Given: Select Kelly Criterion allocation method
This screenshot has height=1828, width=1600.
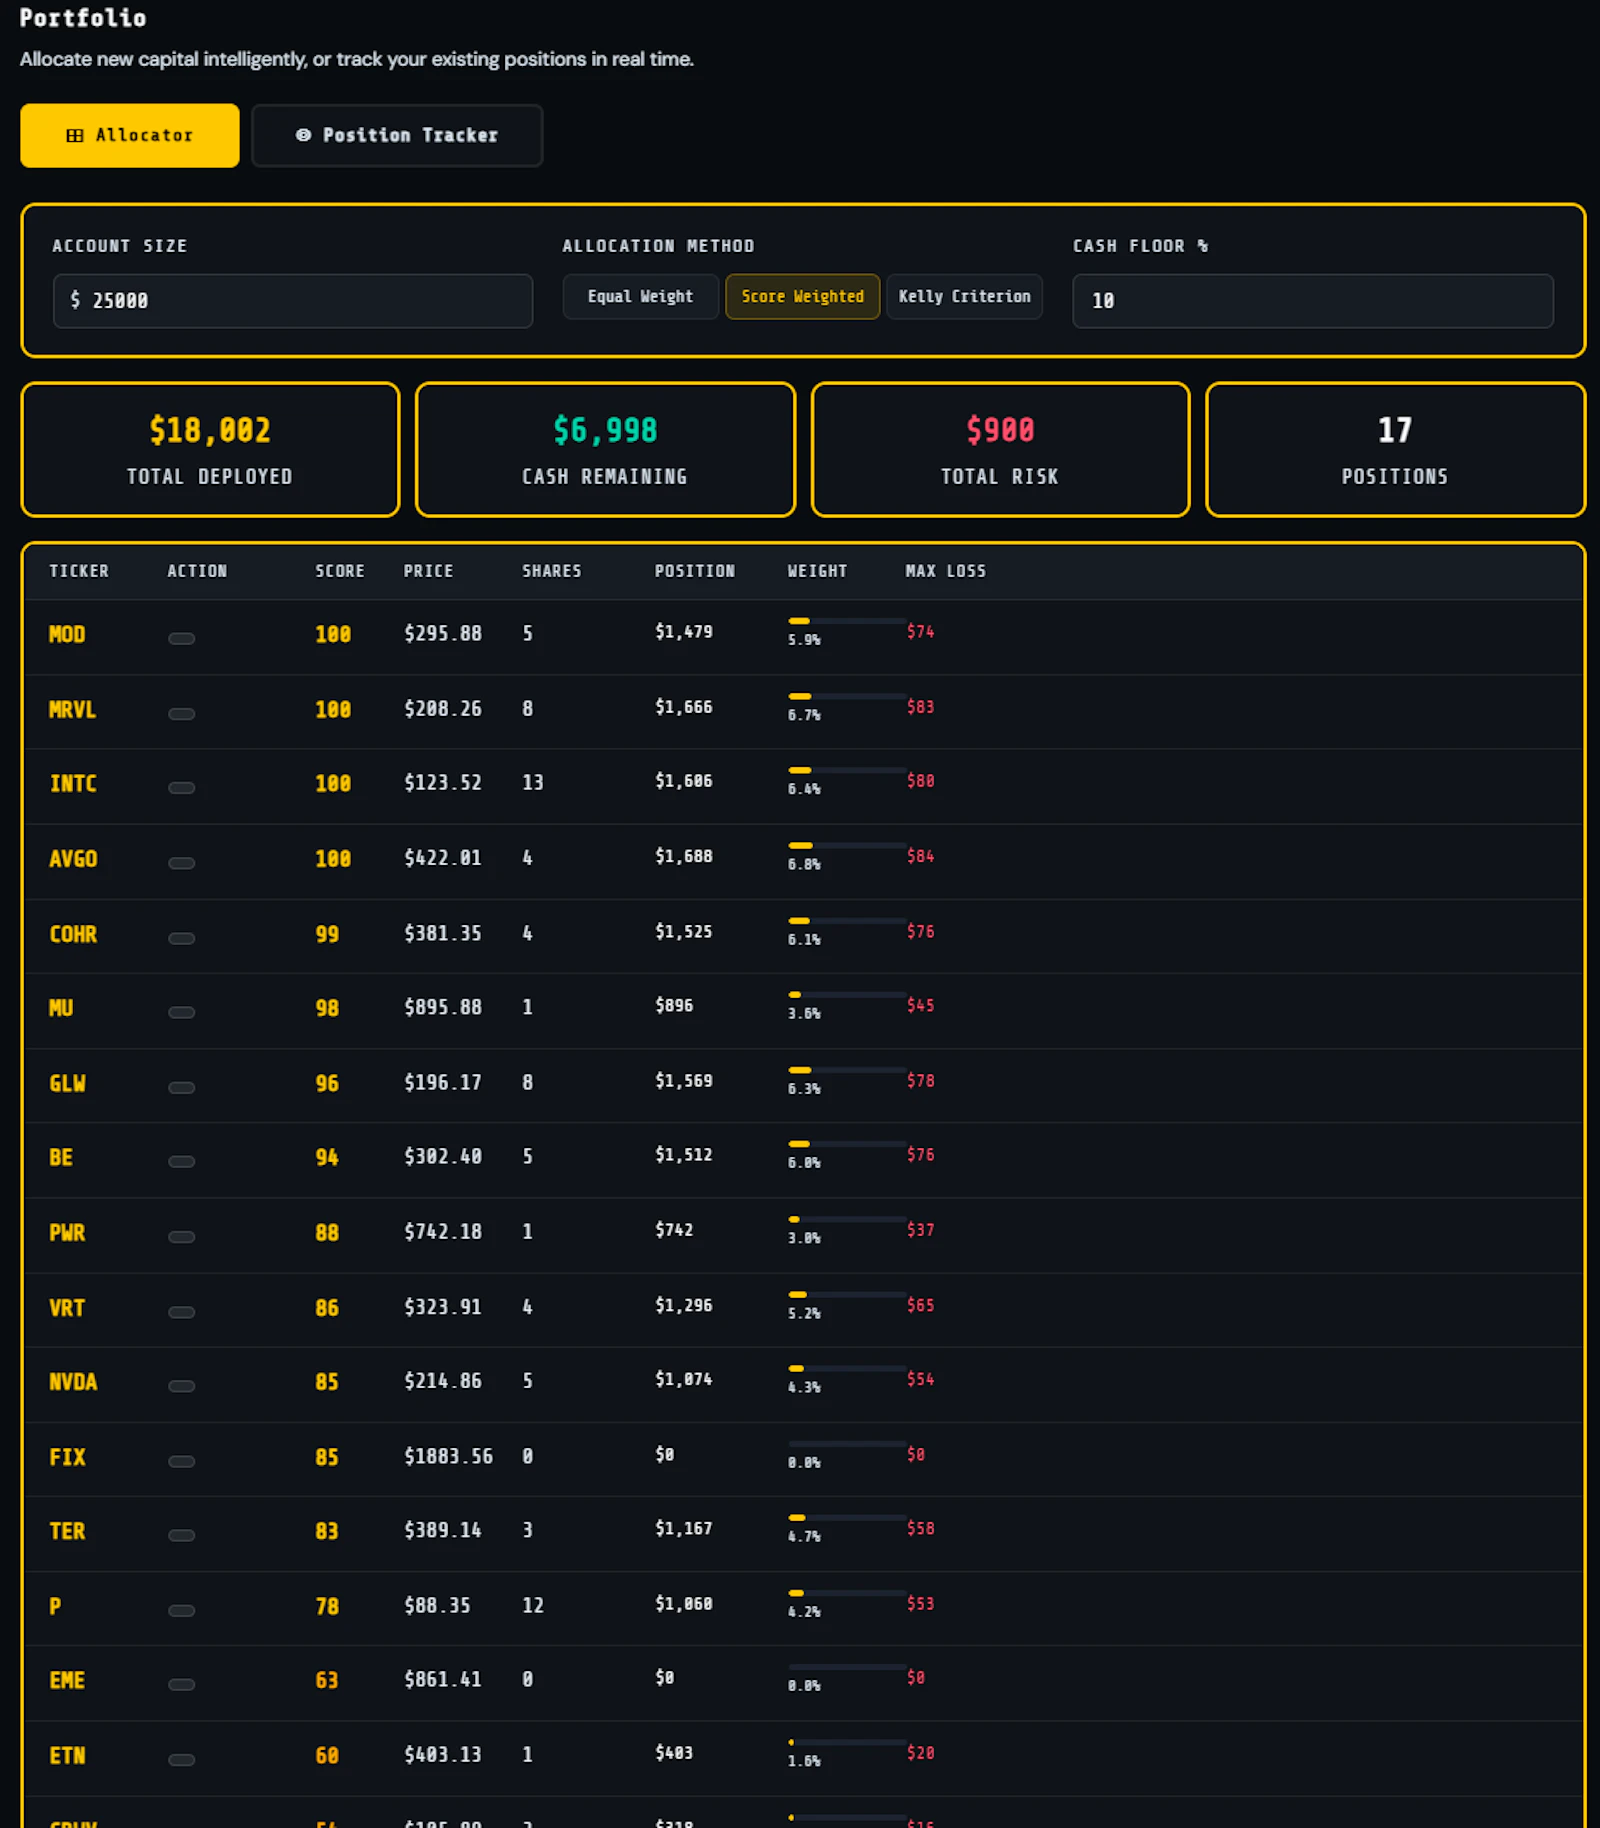Looking at the screenshot, I should (964, 297).
